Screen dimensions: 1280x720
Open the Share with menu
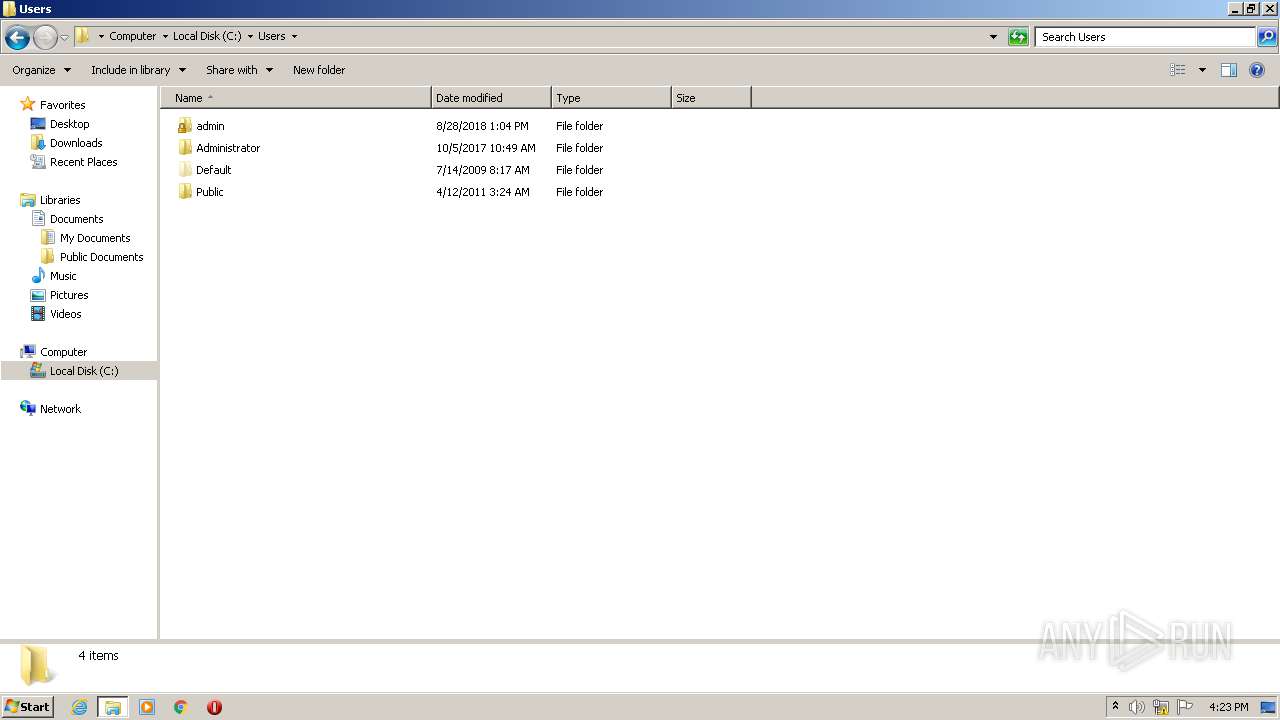239,70
